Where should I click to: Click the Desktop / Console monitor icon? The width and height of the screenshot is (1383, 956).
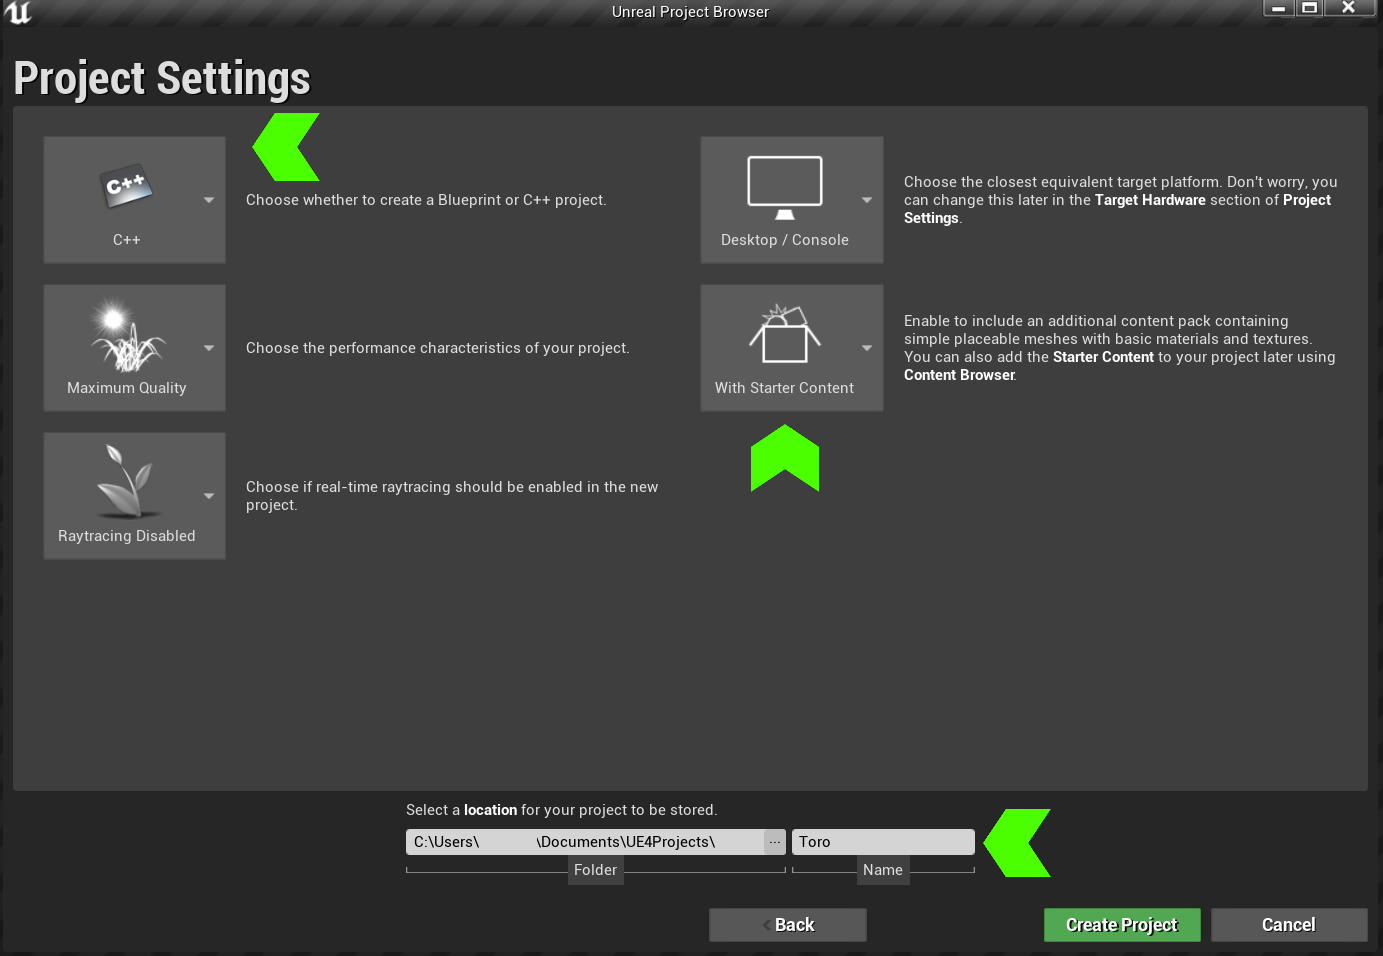pyautogui.click(x=785, y=187)
